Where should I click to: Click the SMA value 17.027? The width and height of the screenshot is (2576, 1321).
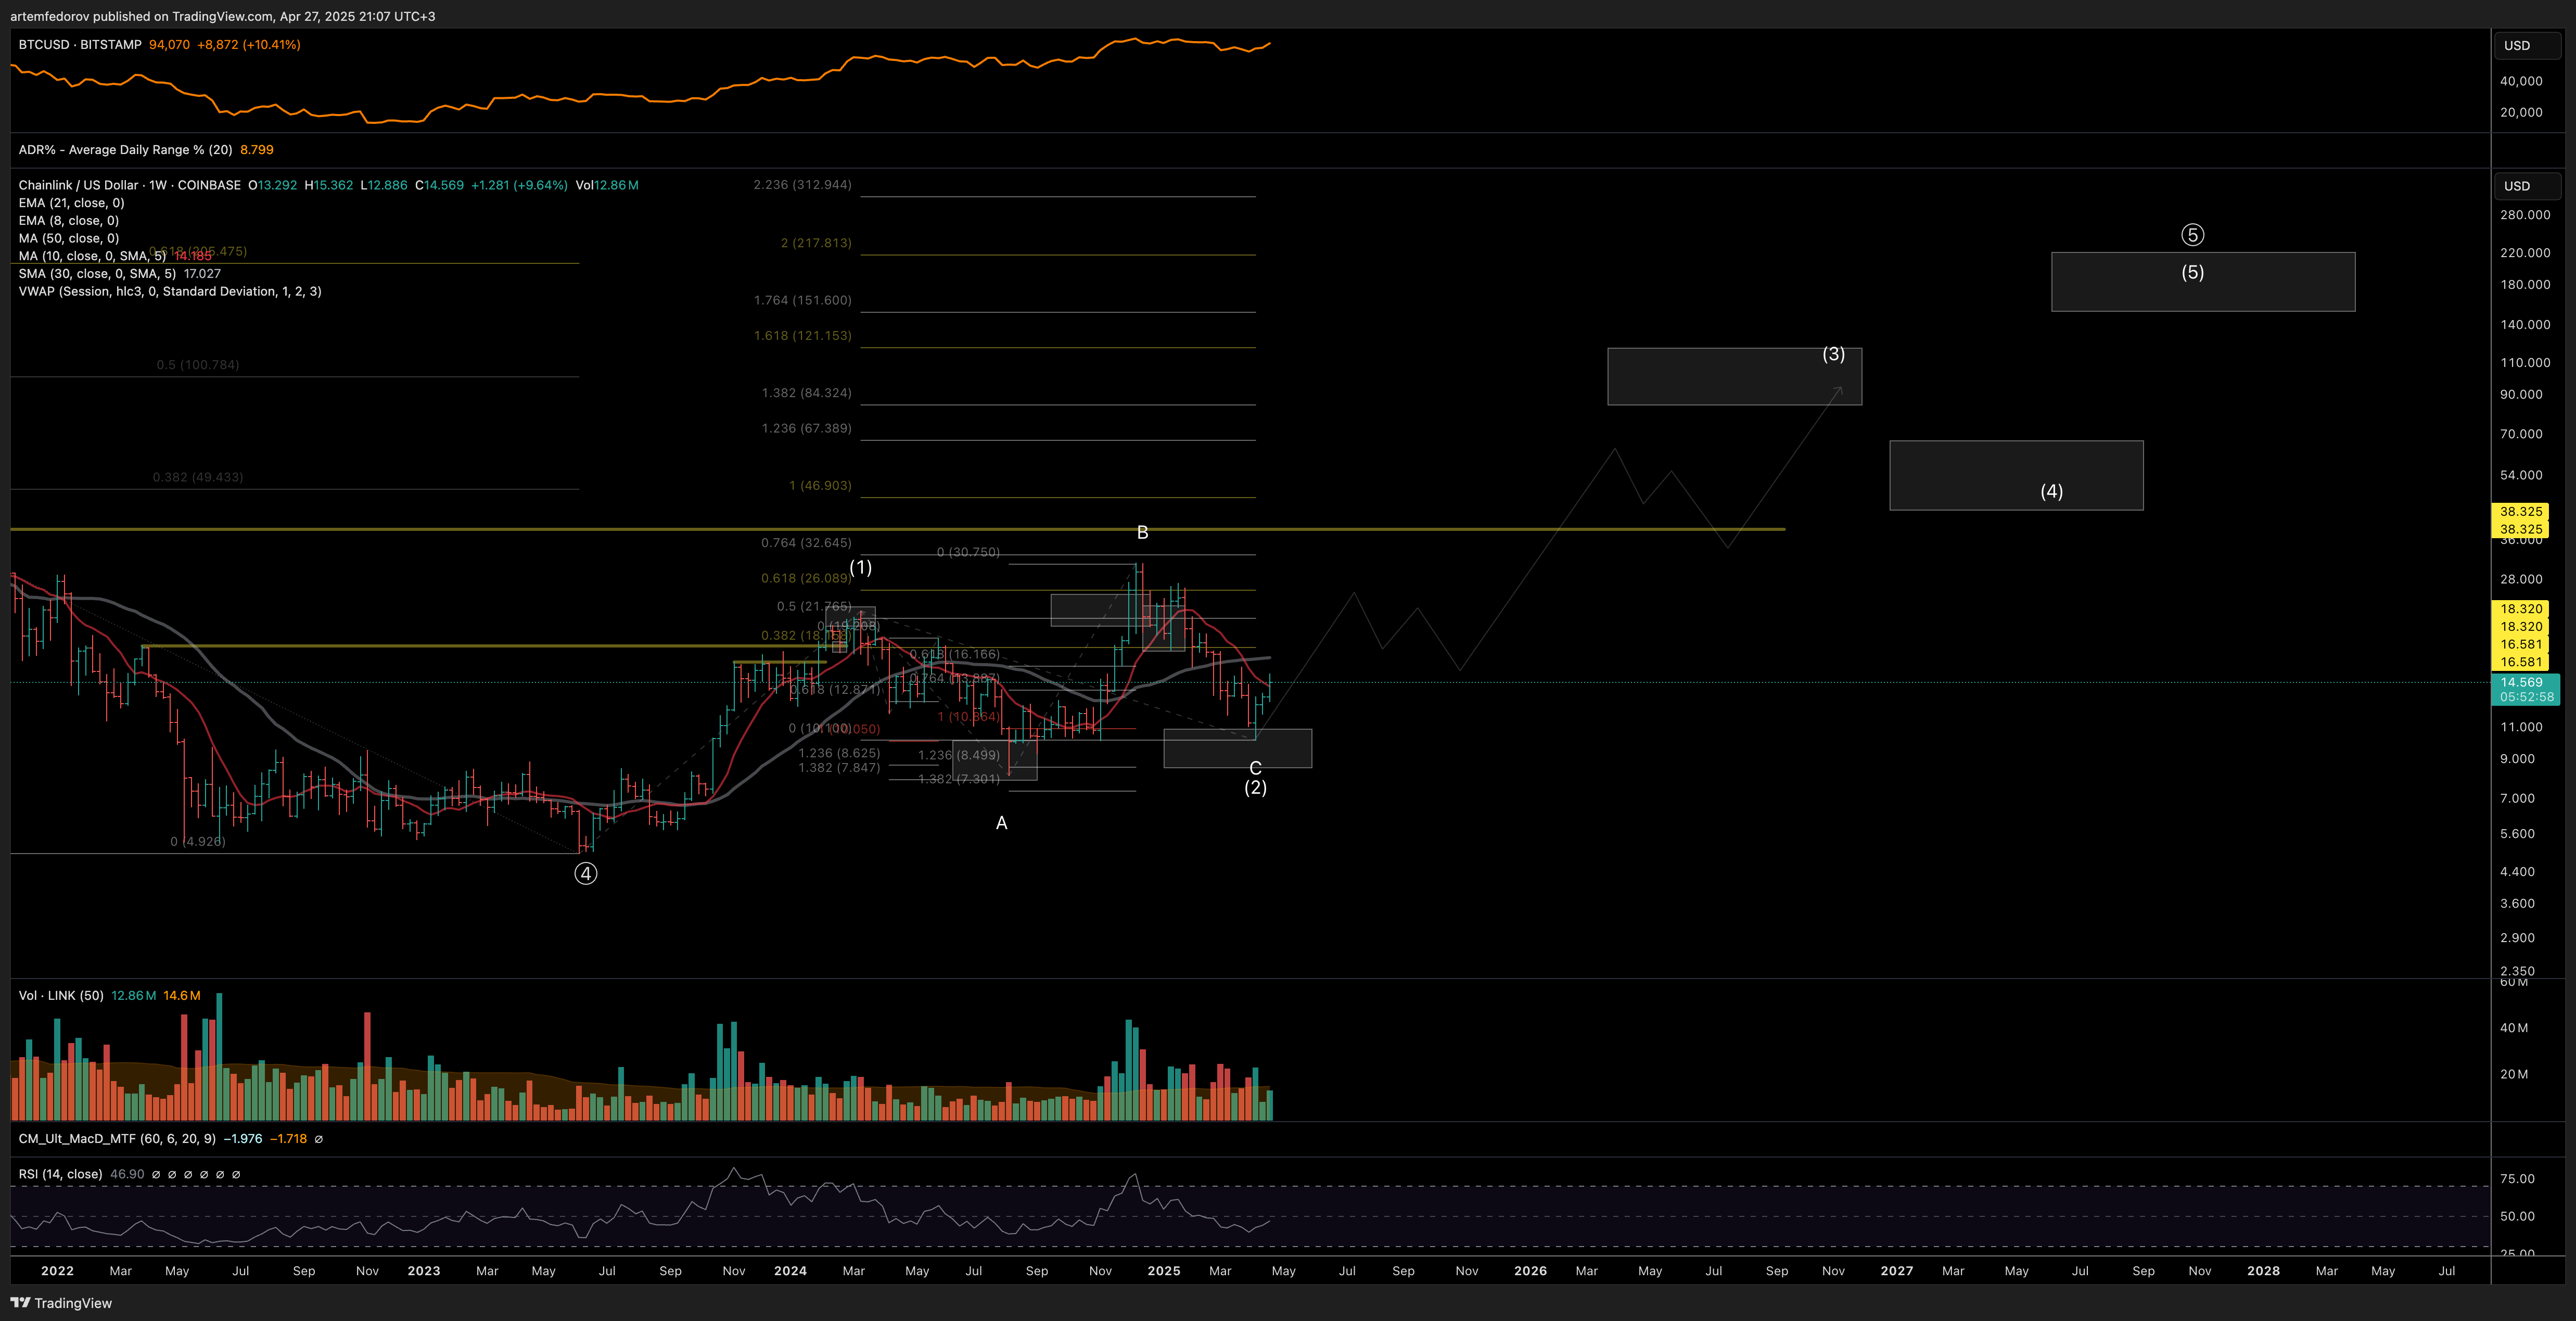tap(202, 274)
